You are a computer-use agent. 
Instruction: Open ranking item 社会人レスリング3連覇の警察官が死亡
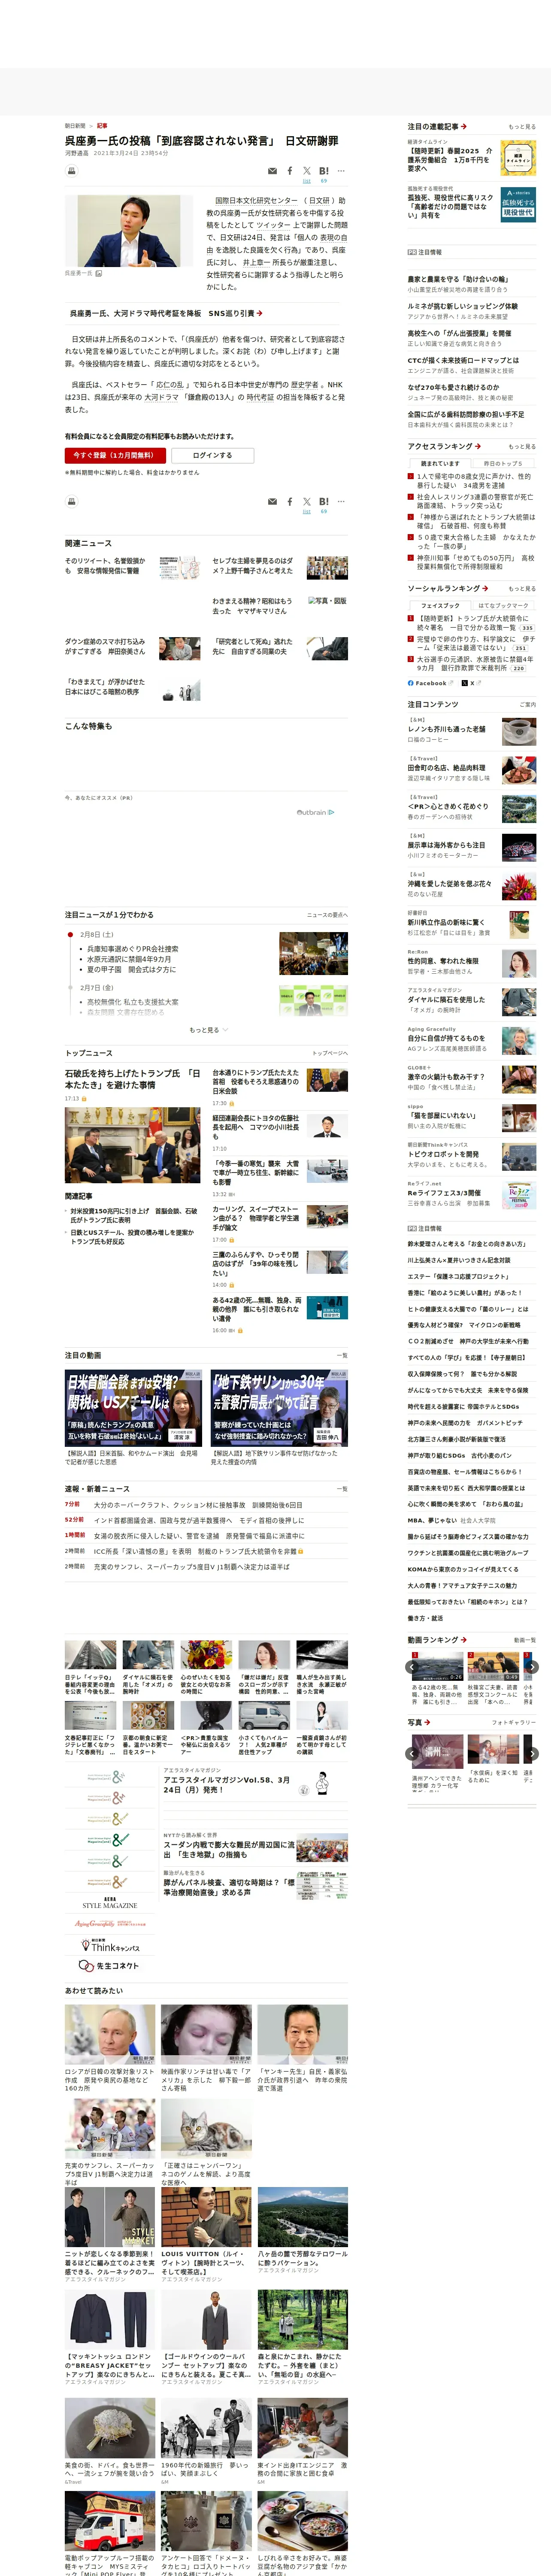[475, 501]
